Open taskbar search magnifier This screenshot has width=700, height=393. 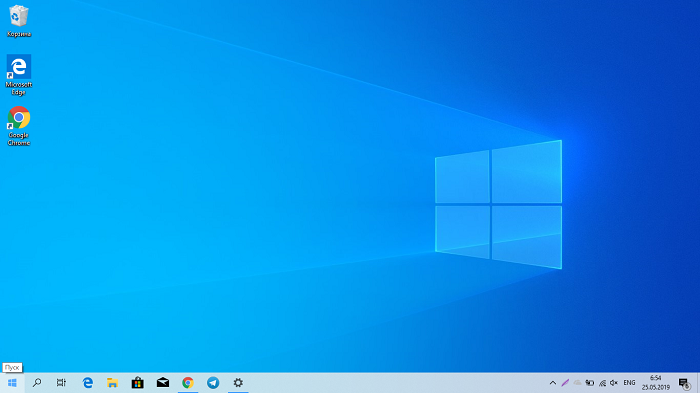[37, 383]
